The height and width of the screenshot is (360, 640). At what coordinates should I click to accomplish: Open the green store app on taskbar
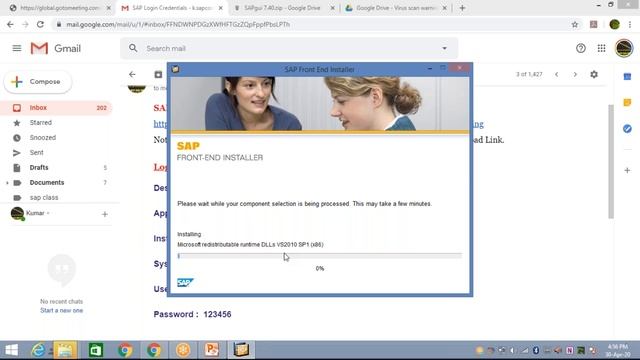tap(96, 350)
